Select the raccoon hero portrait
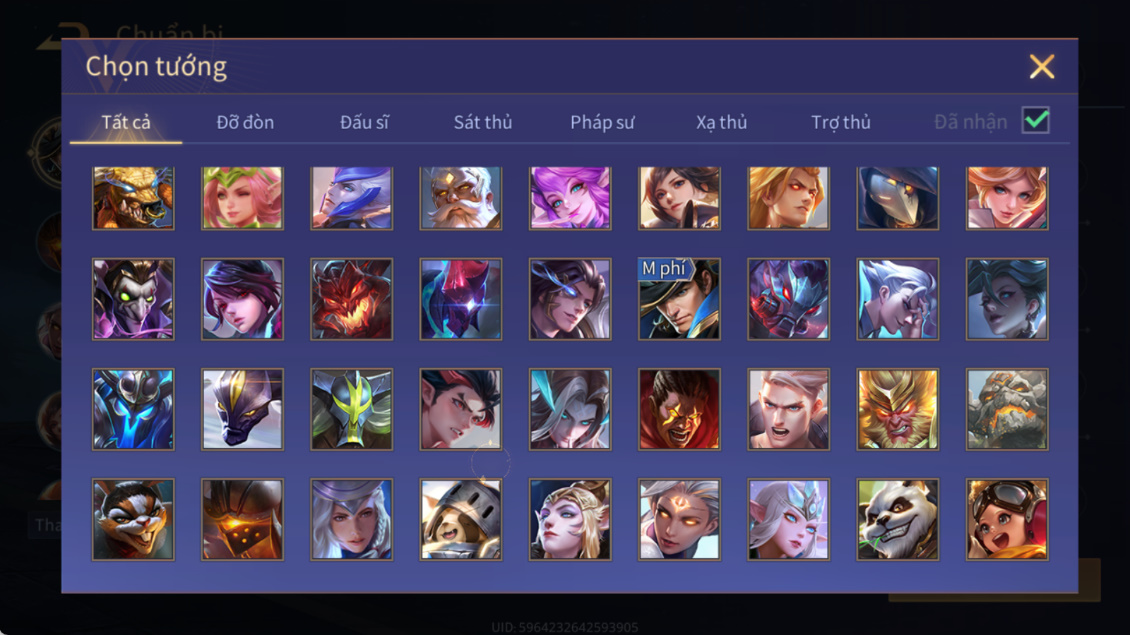 (133, 519)
